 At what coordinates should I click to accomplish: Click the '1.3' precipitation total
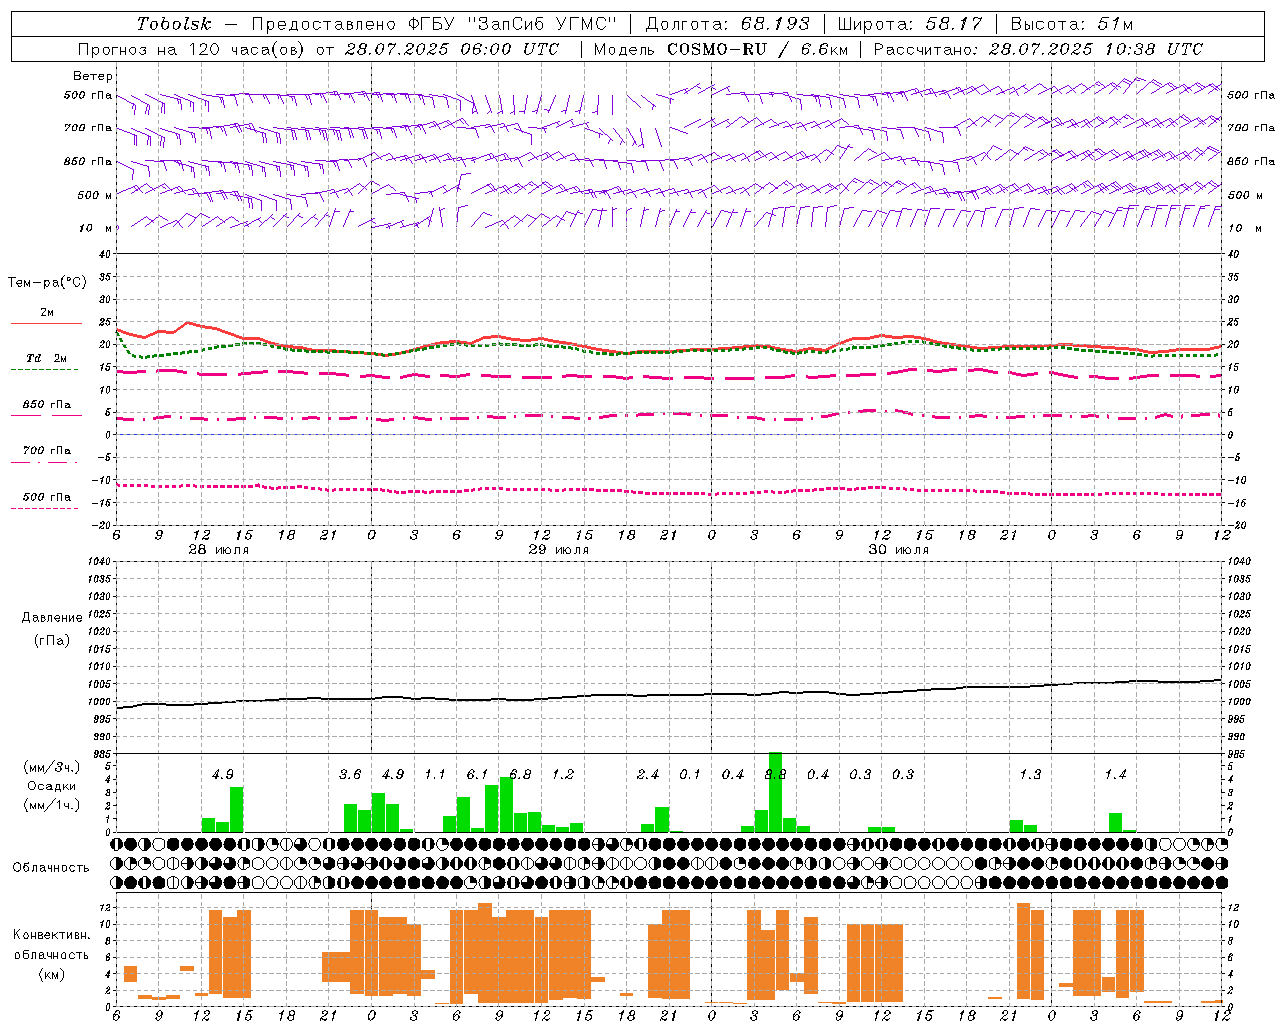(1030, 774)
